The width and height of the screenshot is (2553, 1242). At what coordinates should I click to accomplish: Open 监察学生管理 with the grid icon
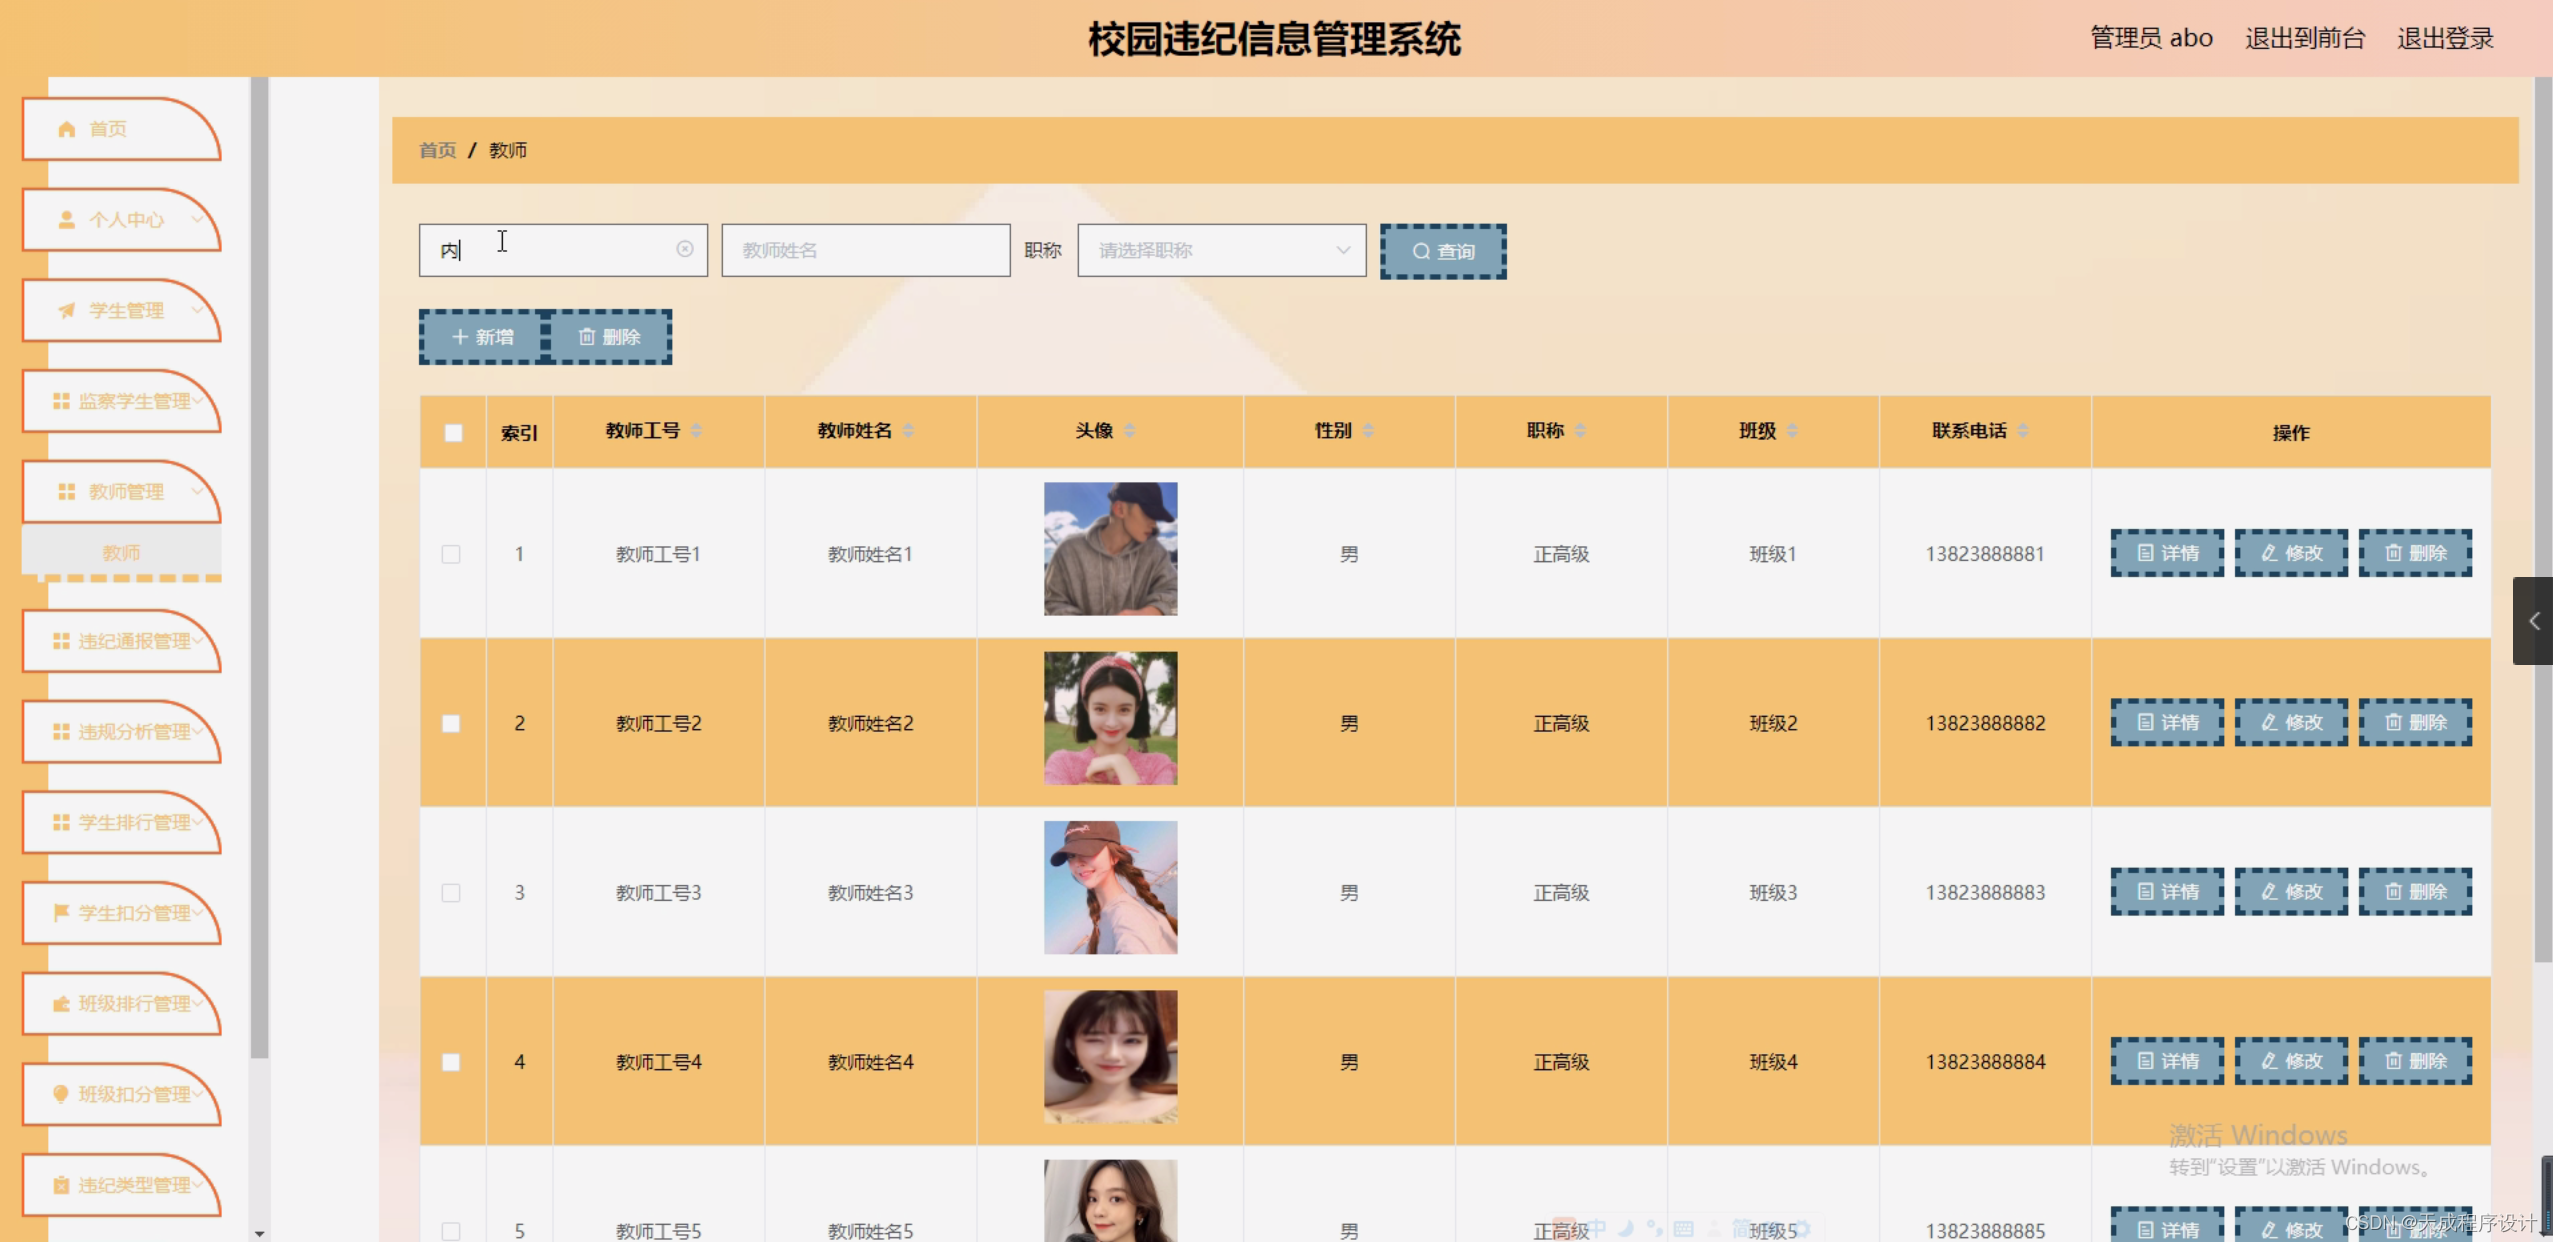coord(63,400)
